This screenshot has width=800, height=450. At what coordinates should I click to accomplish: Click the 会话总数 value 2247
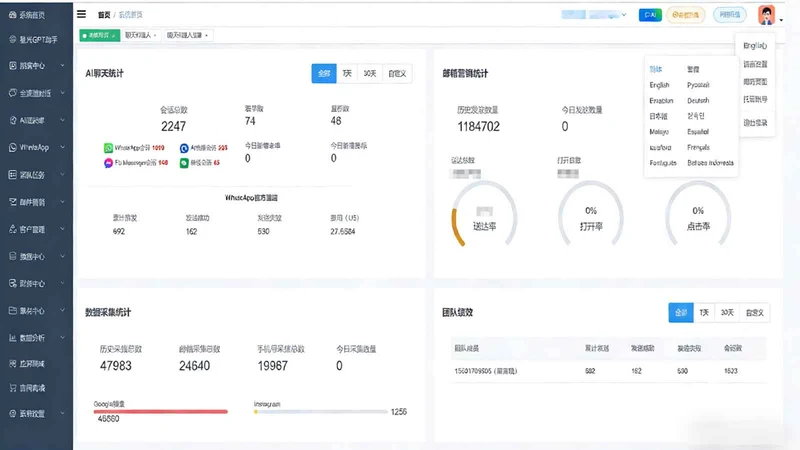coord(173,126)
